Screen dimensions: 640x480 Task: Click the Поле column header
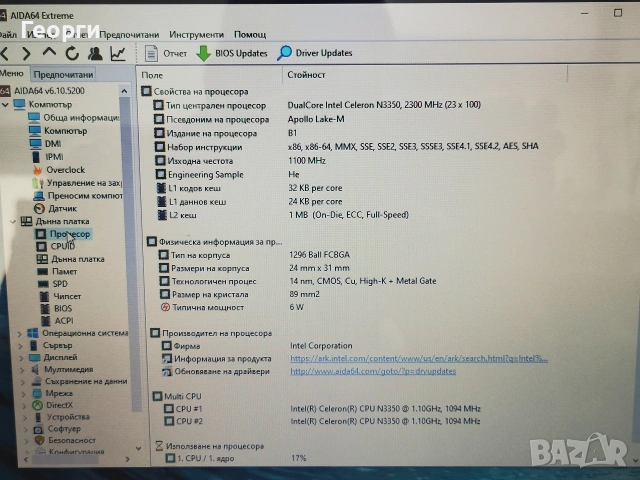pyautogui.click(x=152, y=75)
